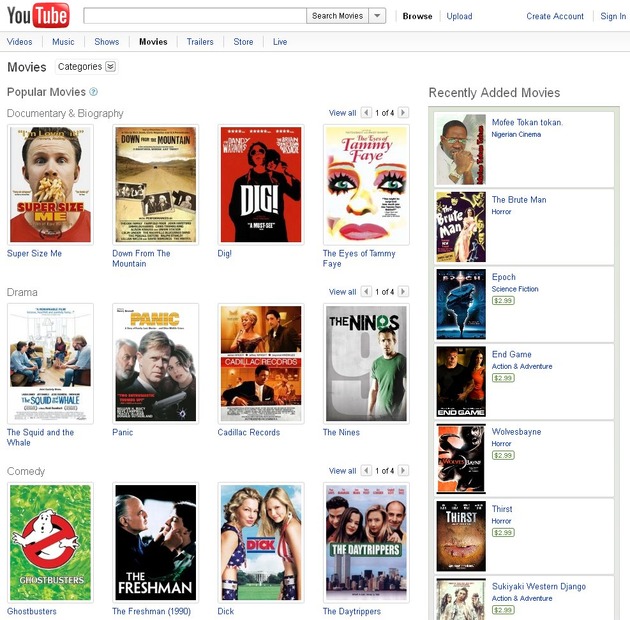This screenshot has height=620, width=630.
Task: Open The Brute Man title link
Action: (x=519, y=200)
